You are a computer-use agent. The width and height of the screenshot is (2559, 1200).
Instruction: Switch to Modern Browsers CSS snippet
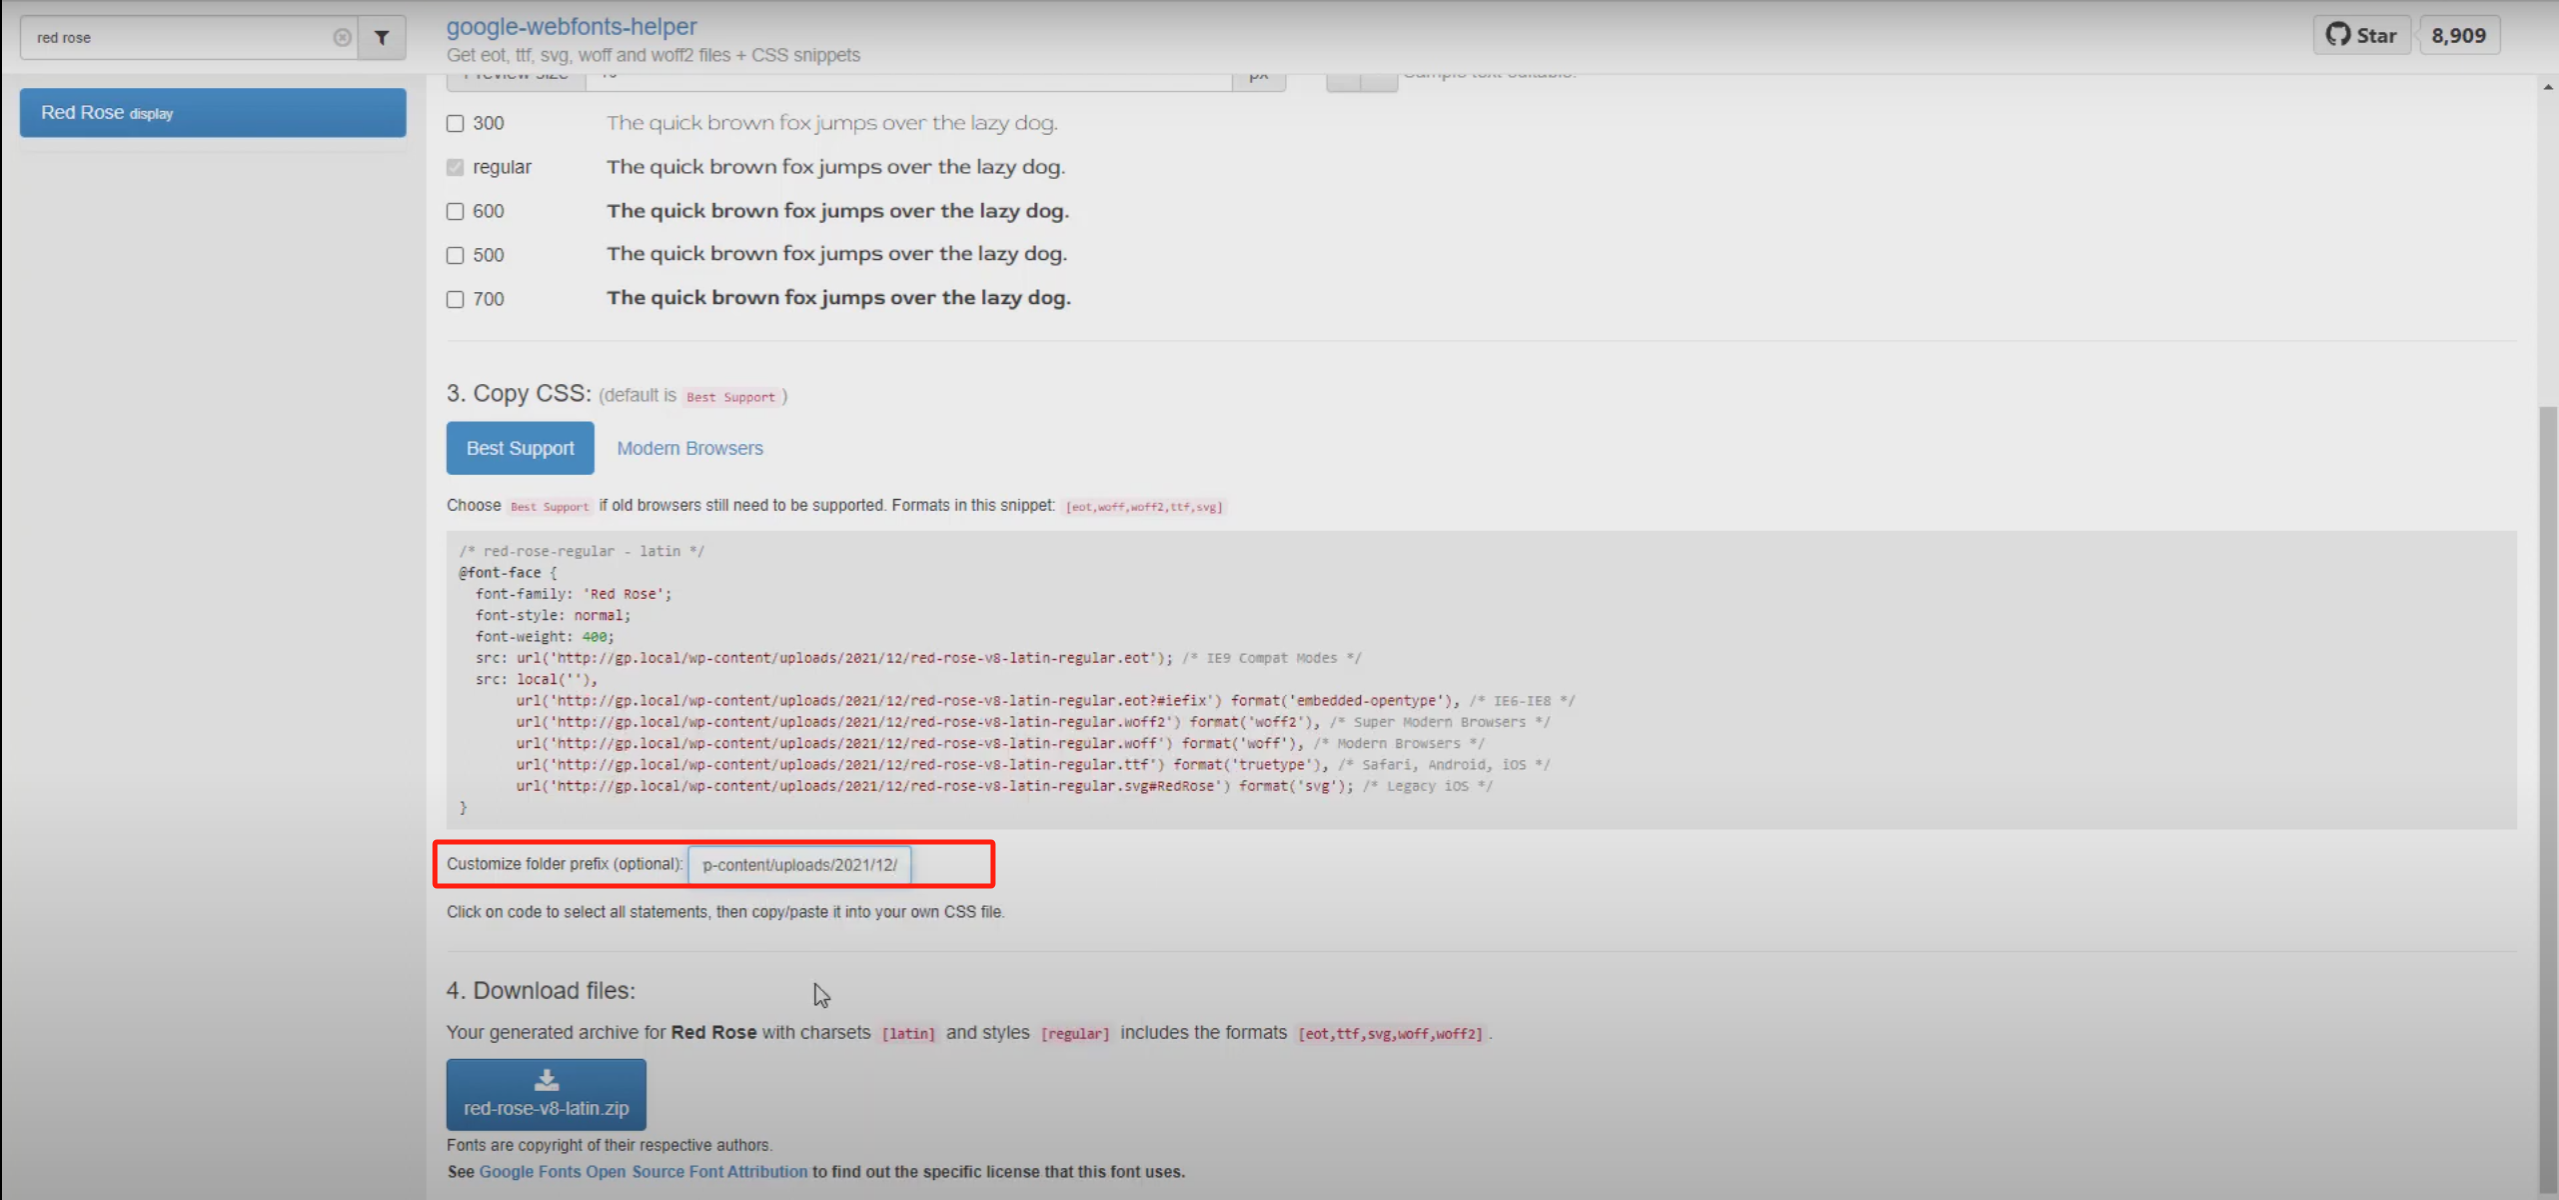(688, 447)
